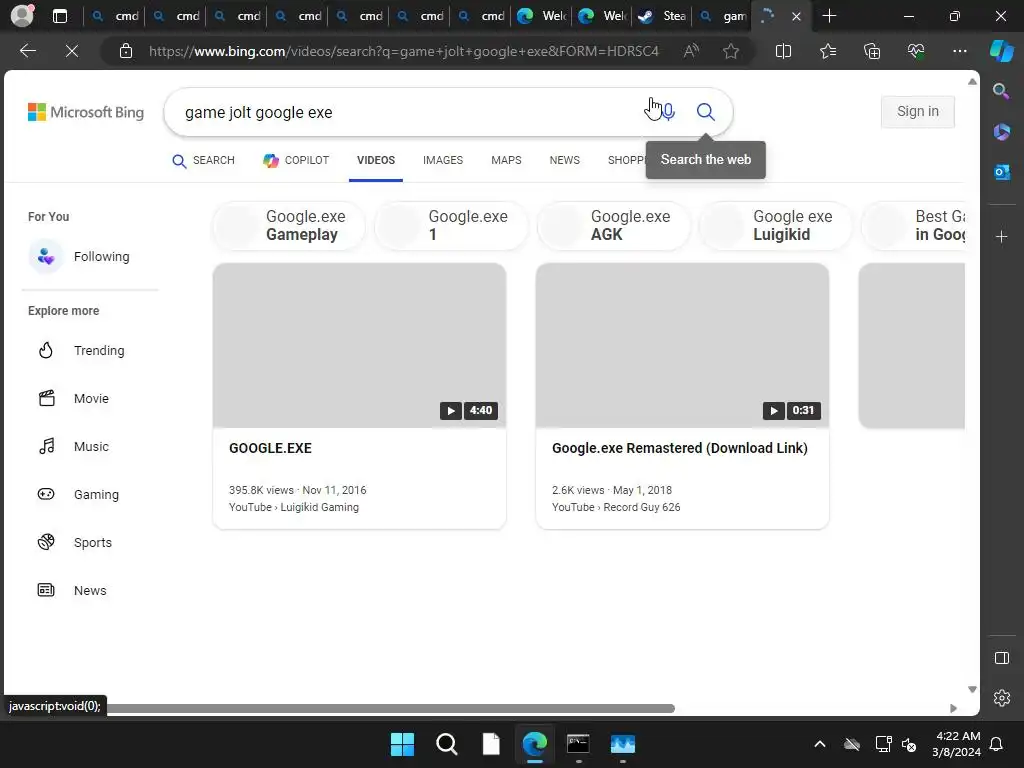
Task: Click the browser back arrow
Action: [x=27, y=51]
